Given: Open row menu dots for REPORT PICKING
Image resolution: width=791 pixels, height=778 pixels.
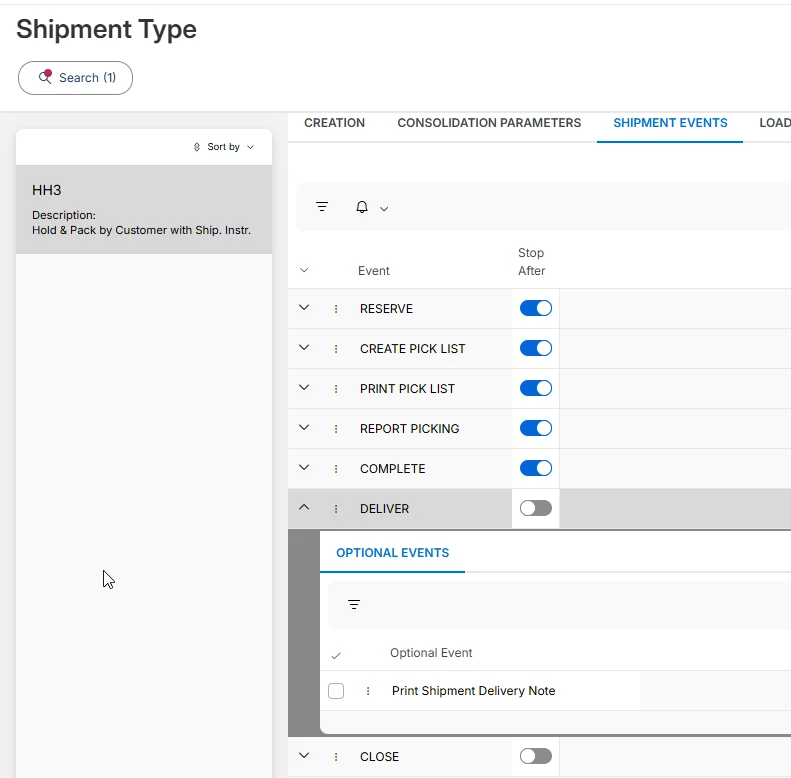Looking at the screenshot, I should (x=336, y=429).
